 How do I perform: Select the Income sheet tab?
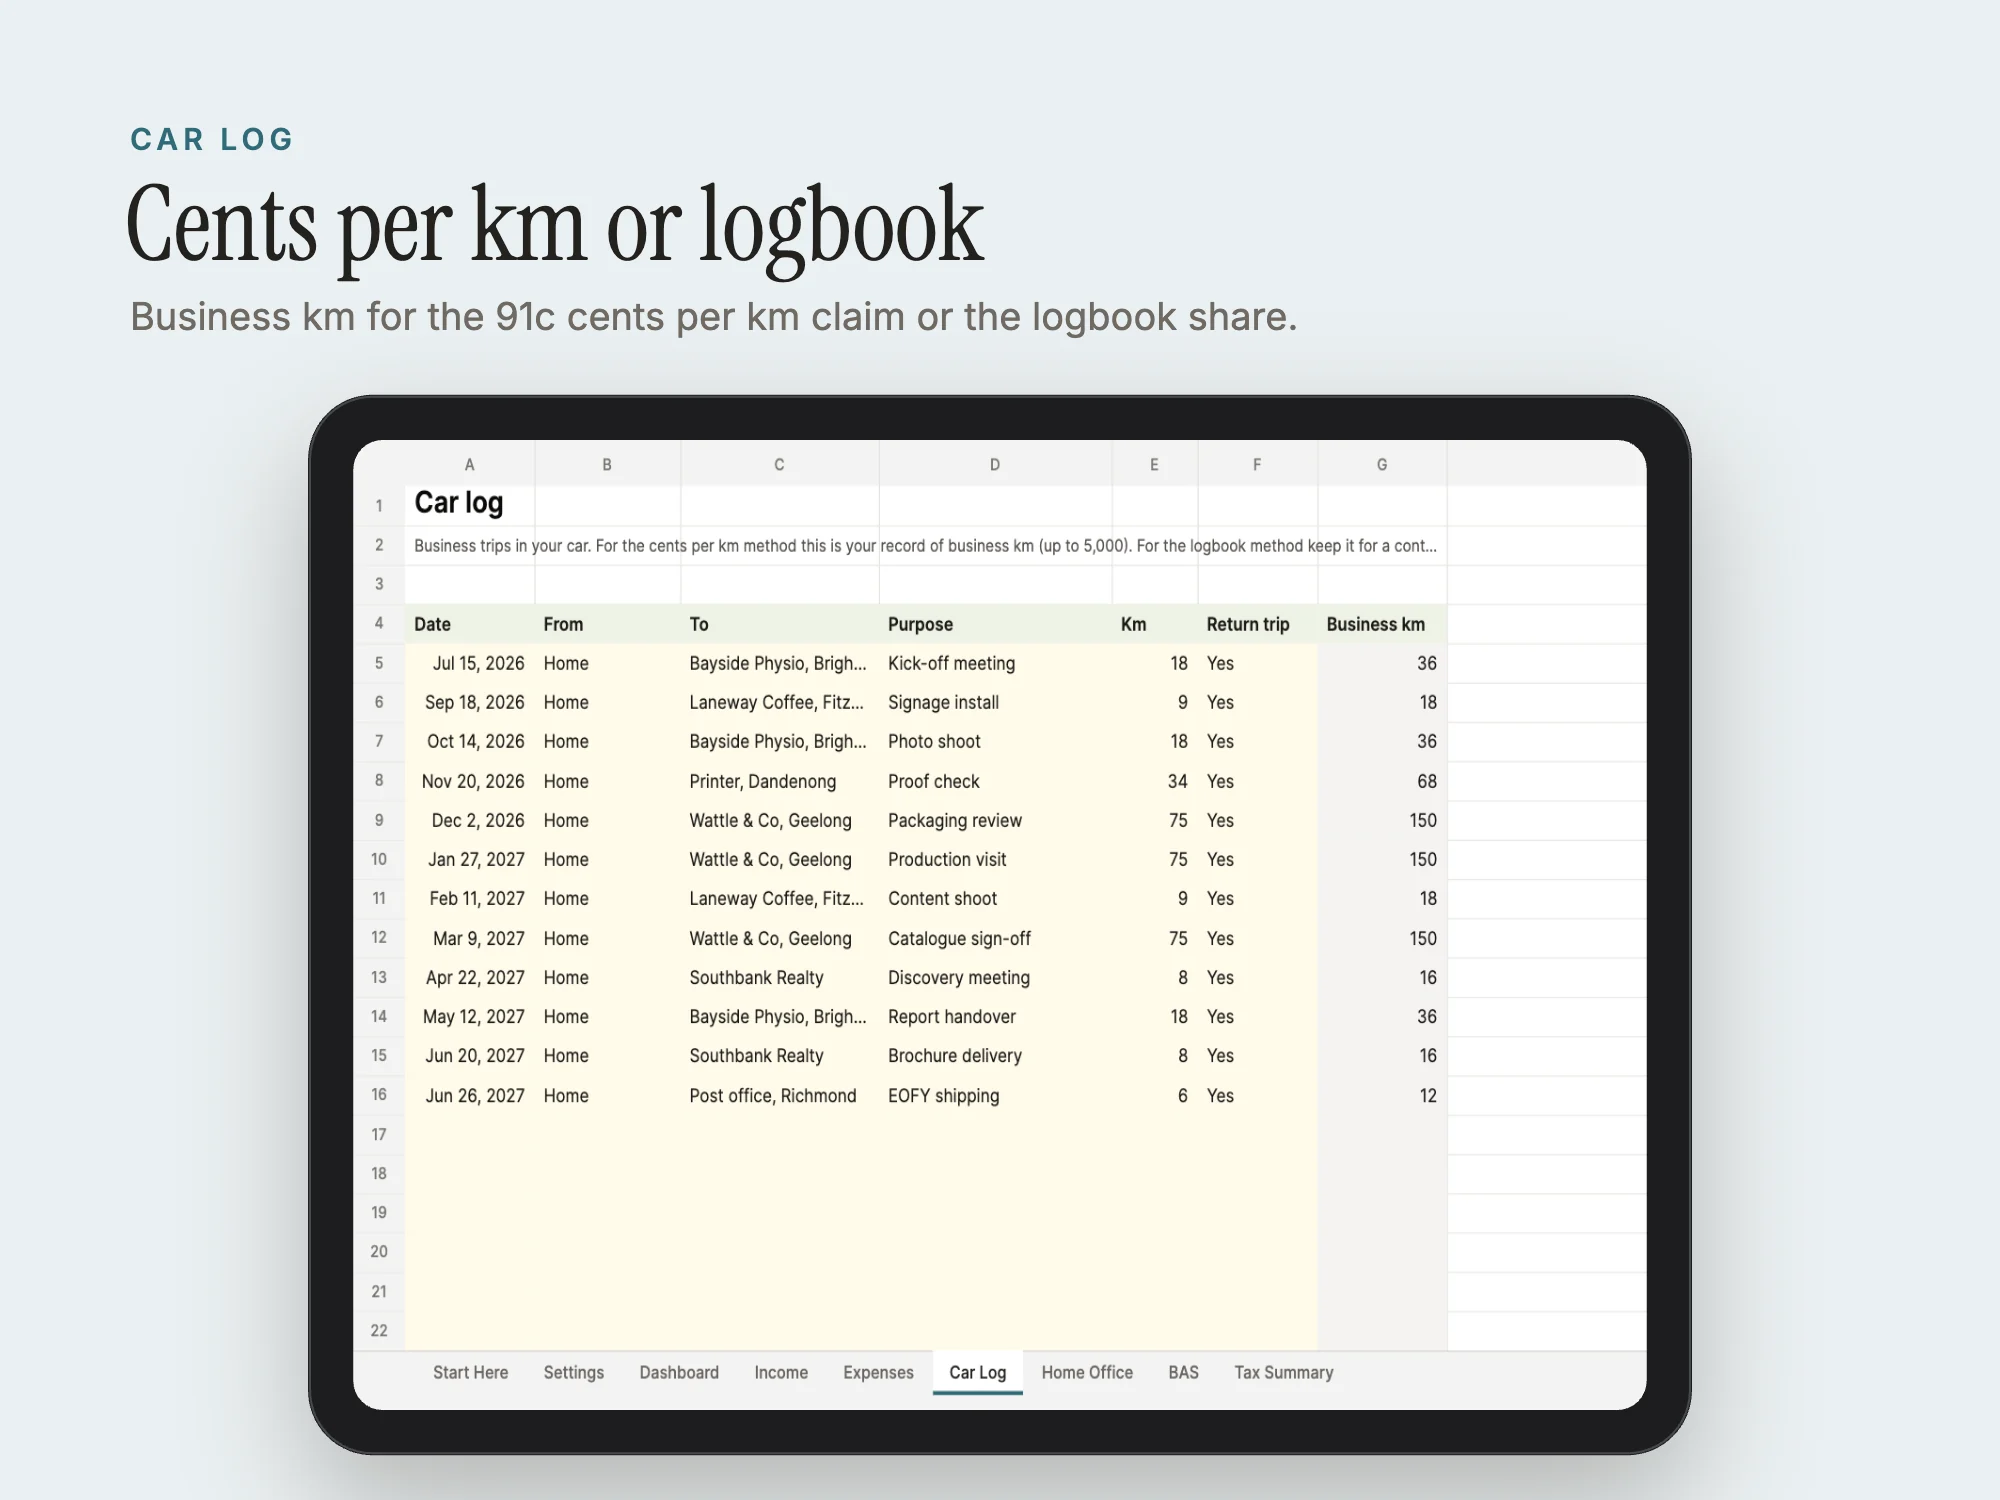(781, 1372)
